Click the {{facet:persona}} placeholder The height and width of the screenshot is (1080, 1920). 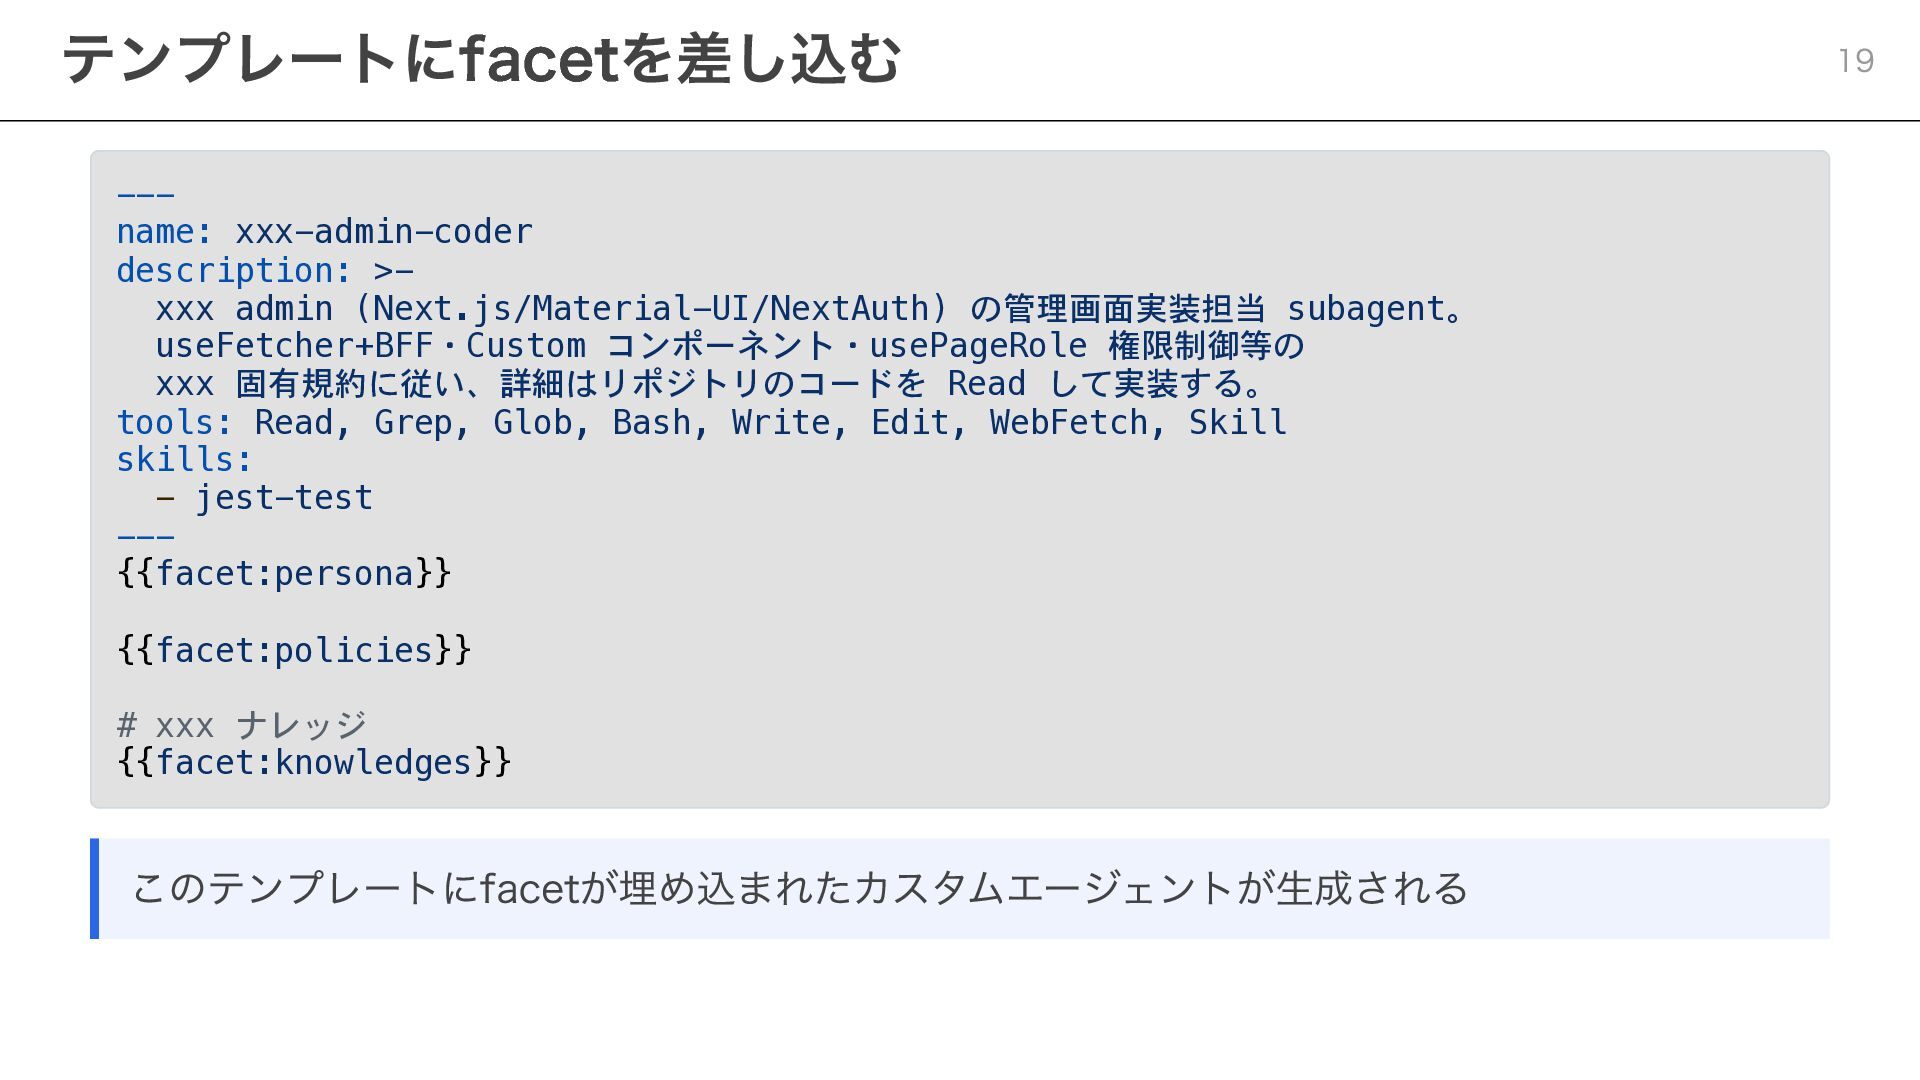pyautogui.click(x=284, y=574)
